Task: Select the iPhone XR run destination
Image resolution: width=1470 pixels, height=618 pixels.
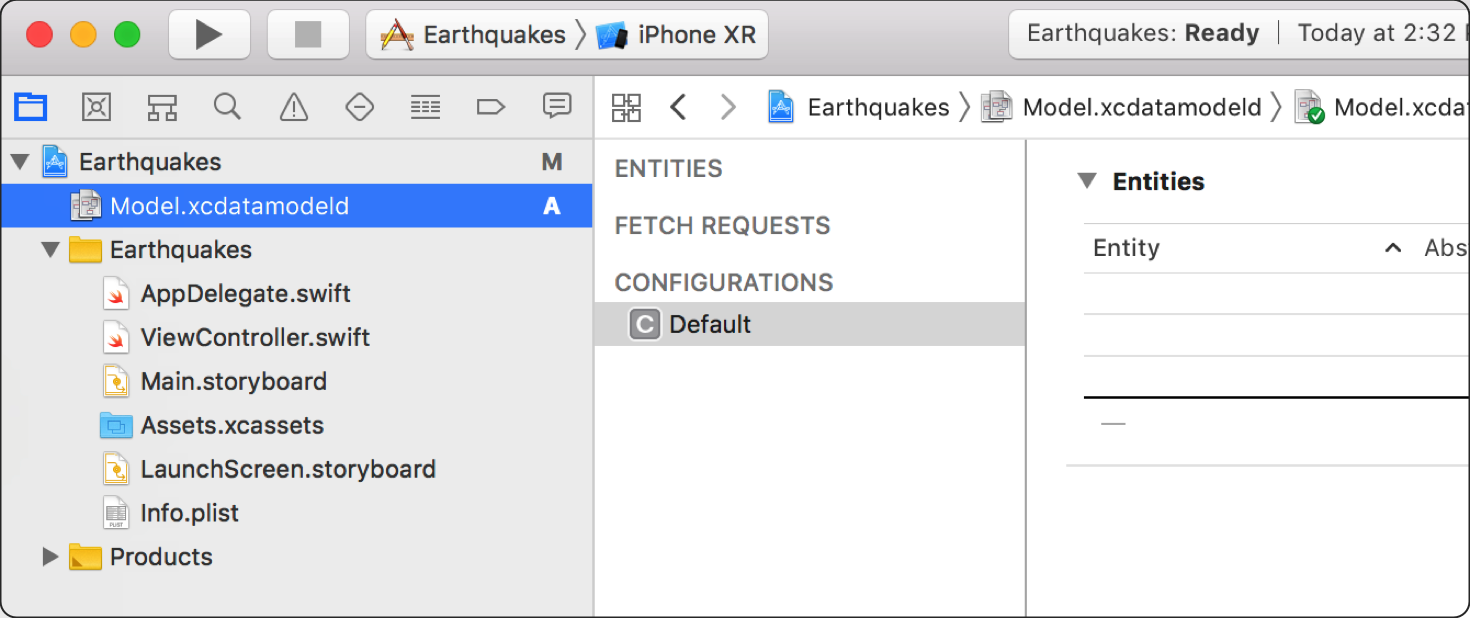Action: (676, 35)
